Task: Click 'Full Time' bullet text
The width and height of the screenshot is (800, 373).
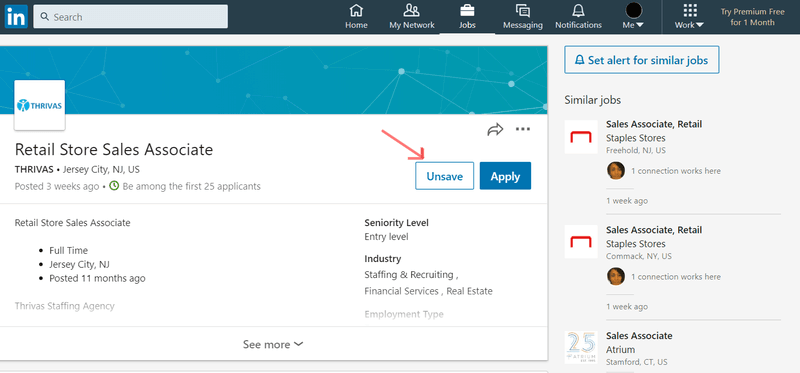Action: 68,251
